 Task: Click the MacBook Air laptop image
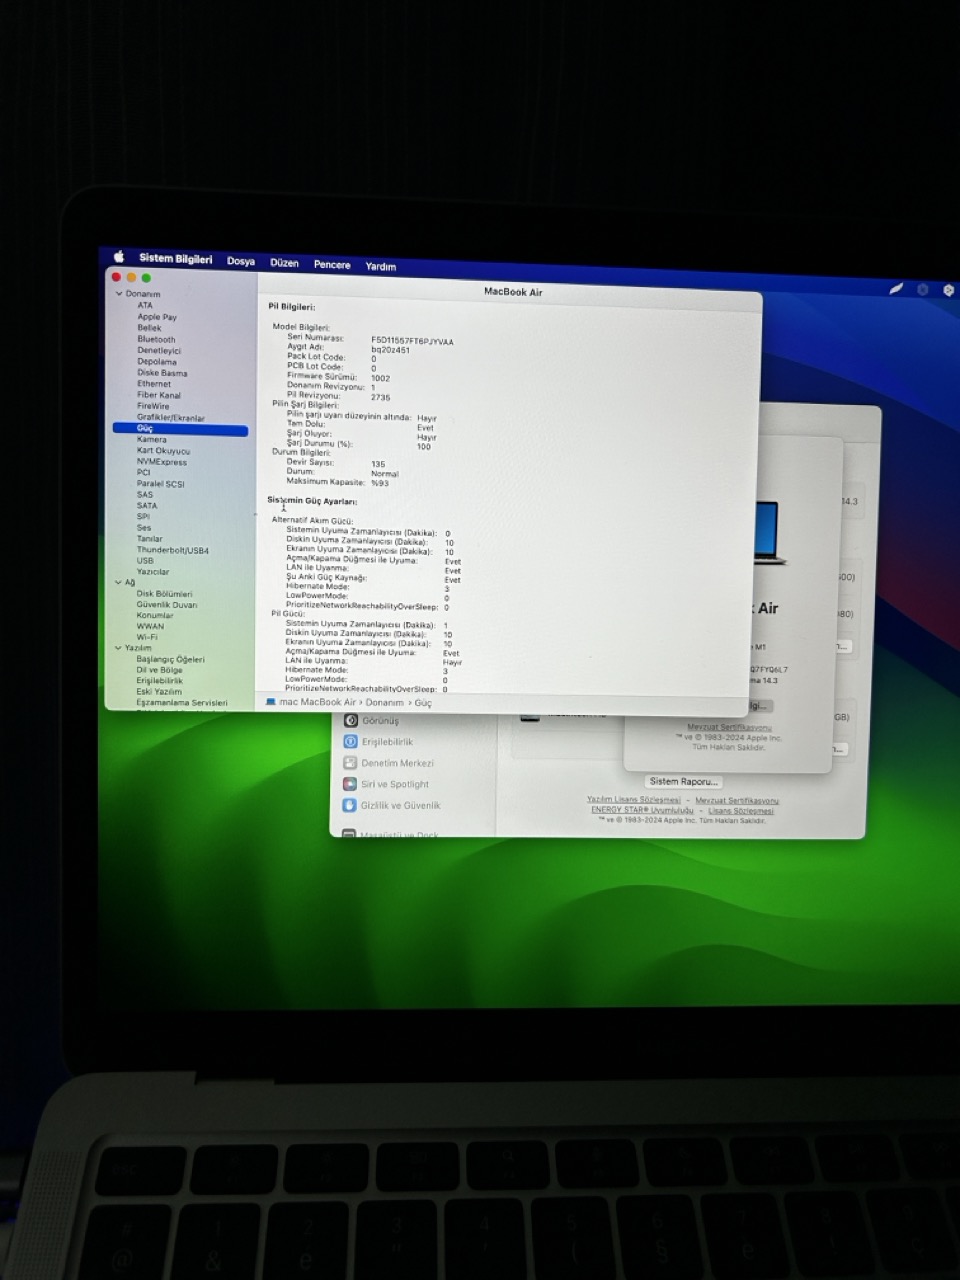[x=767, y=531]
